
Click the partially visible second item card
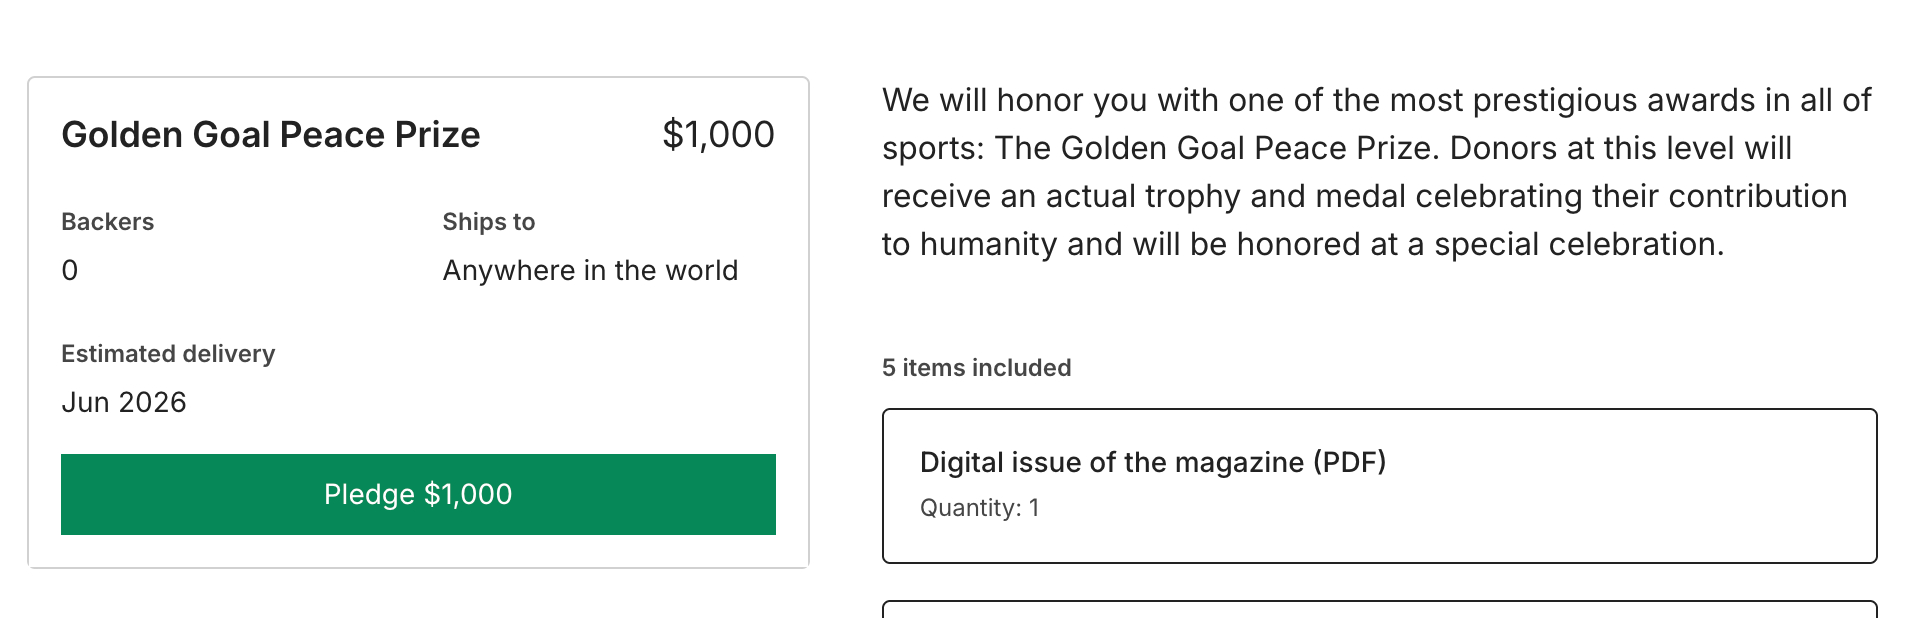coord(1379,609)
